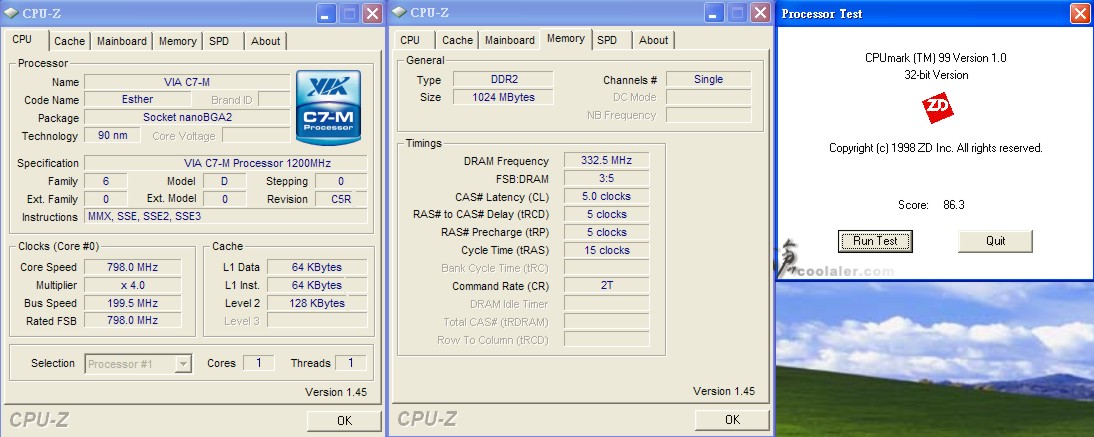Click memory Type field DDR2
This screenshot has height=437, width=1094.
503,80
